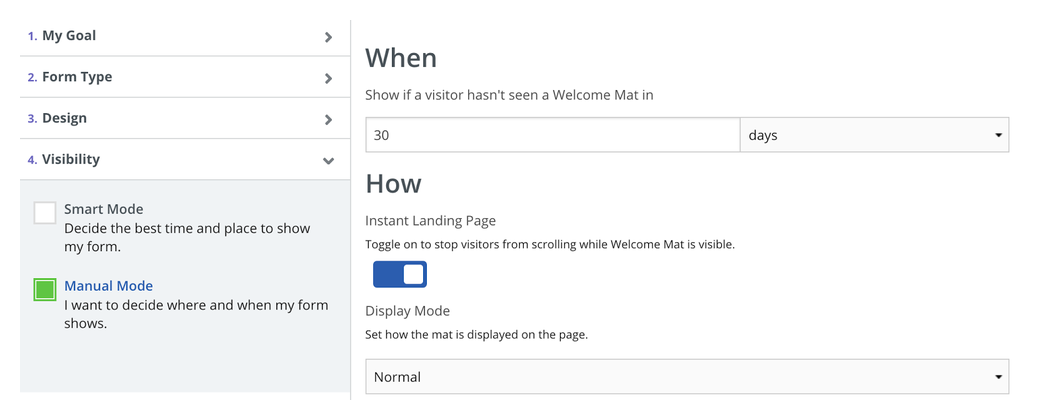
Task: Click into the 30 days number field
Action: (552, 135)
